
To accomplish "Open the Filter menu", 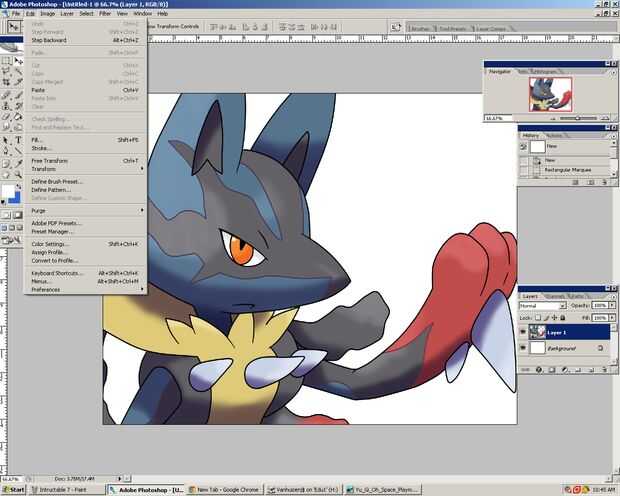I will (x=105, y=13).
